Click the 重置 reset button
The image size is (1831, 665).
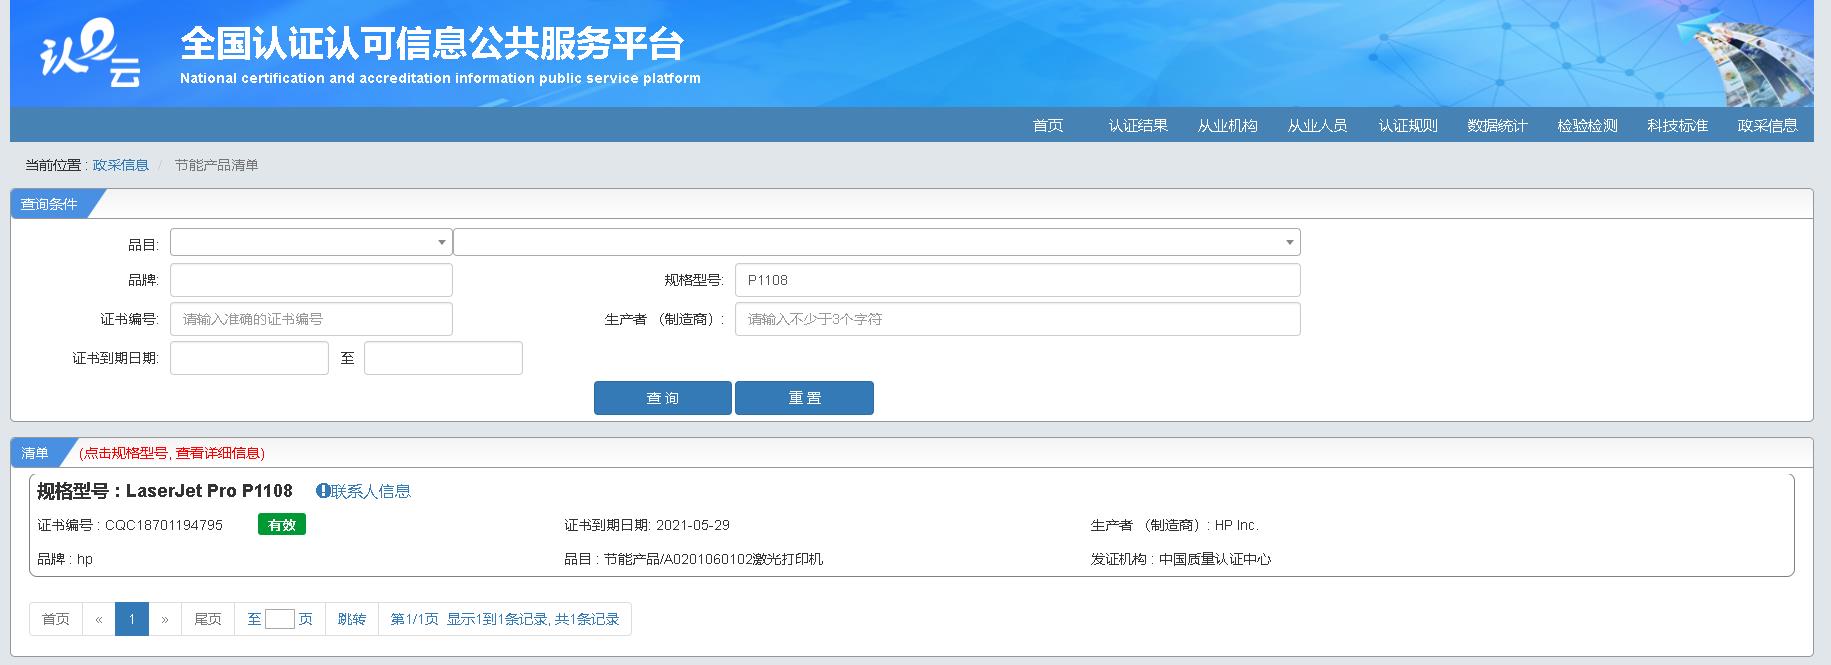[804, 398]
